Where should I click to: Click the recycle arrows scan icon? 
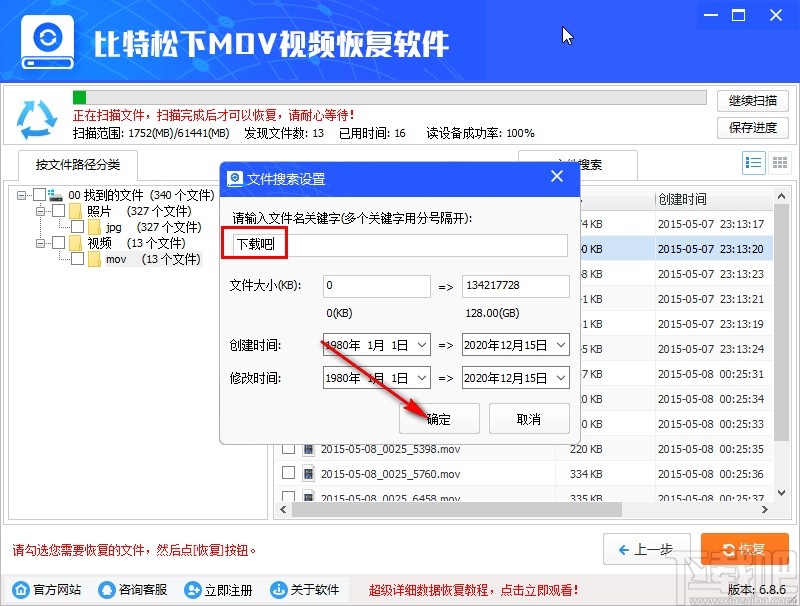(x=37, y=119)
